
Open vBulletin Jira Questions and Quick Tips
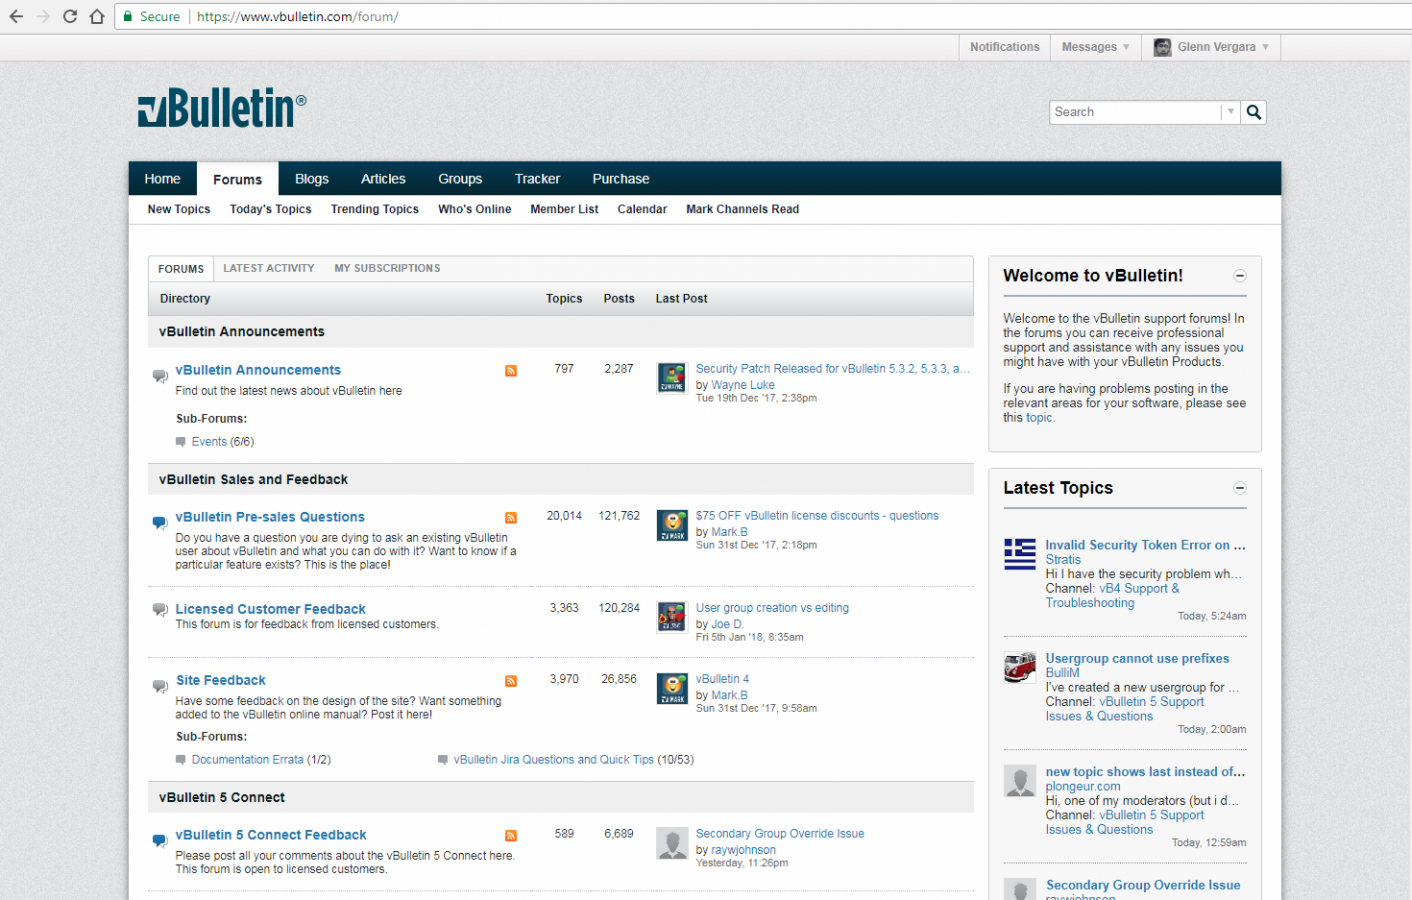tap(554, 759)
